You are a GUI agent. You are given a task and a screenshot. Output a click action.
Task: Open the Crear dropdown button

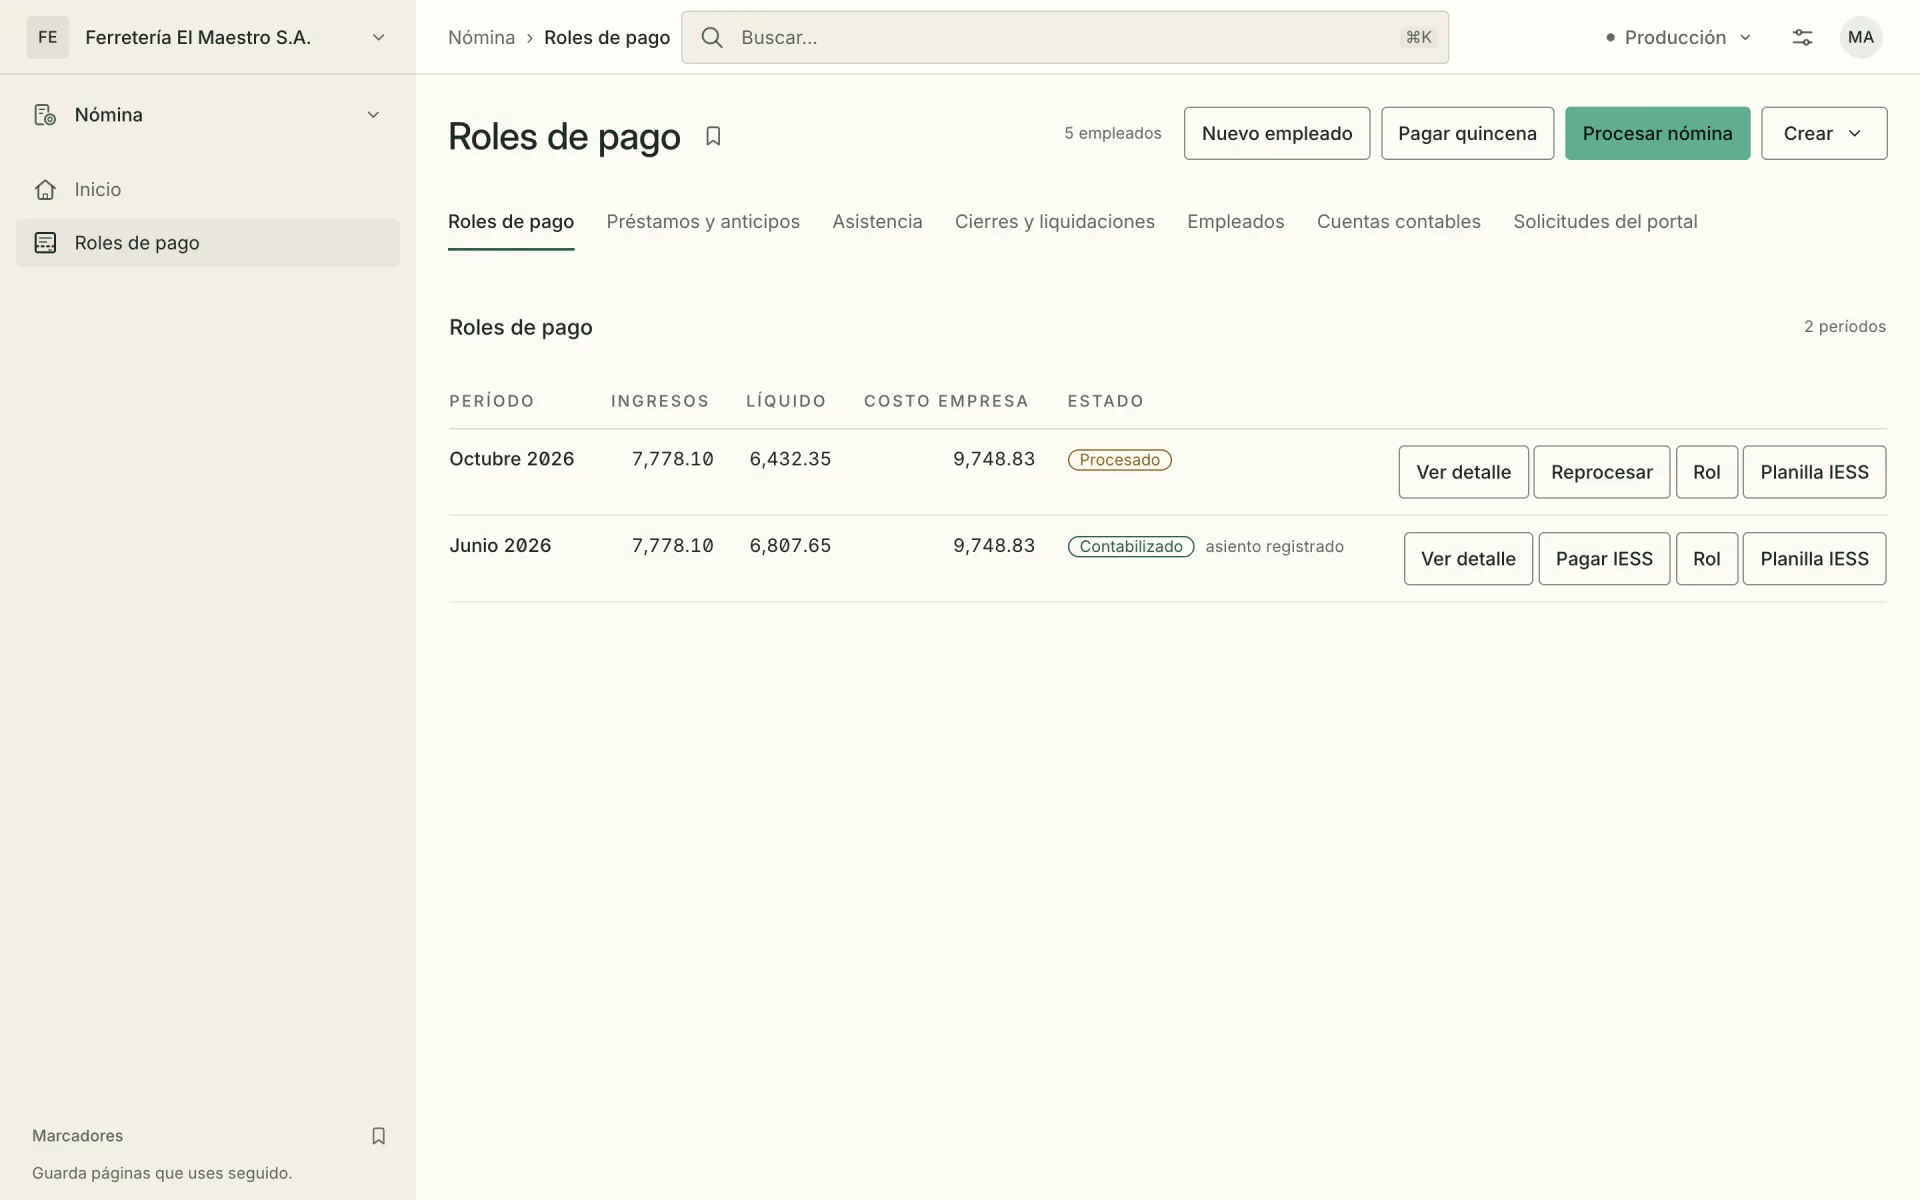(1824, 133)
